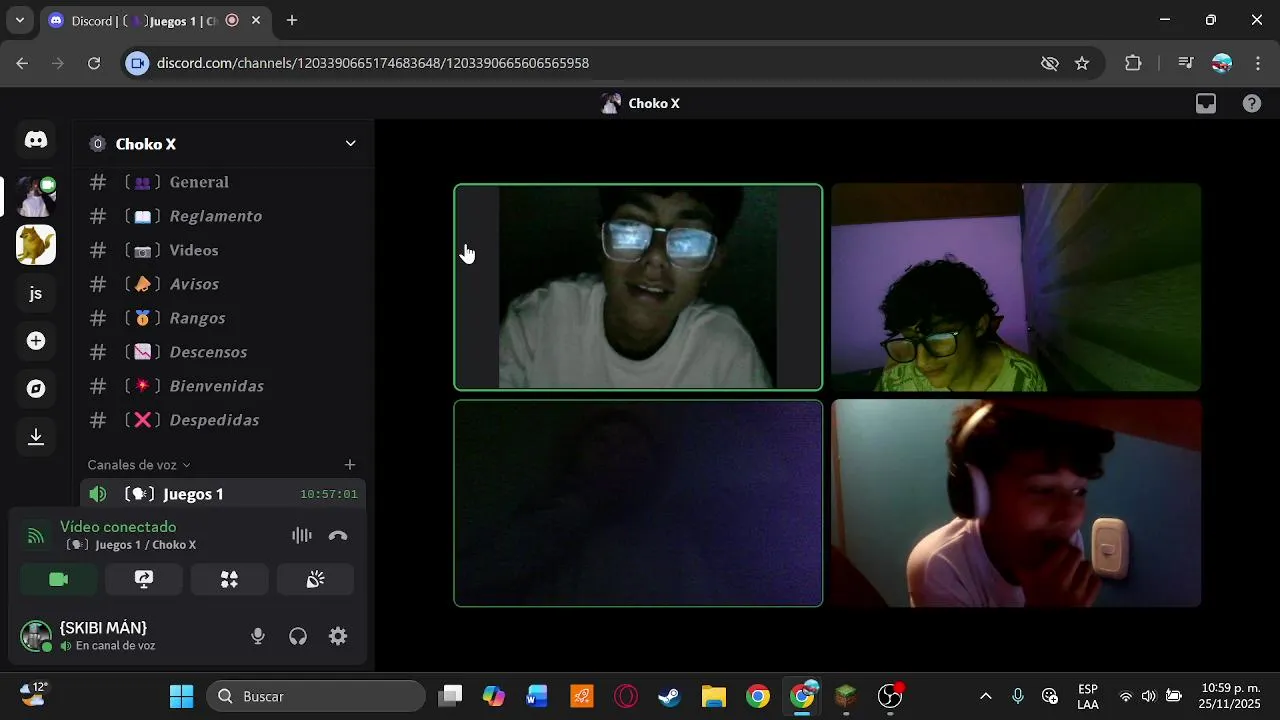Open the taskbar clock and date
This screenshot has width=1280, height=720.
tap(1231, 696)
